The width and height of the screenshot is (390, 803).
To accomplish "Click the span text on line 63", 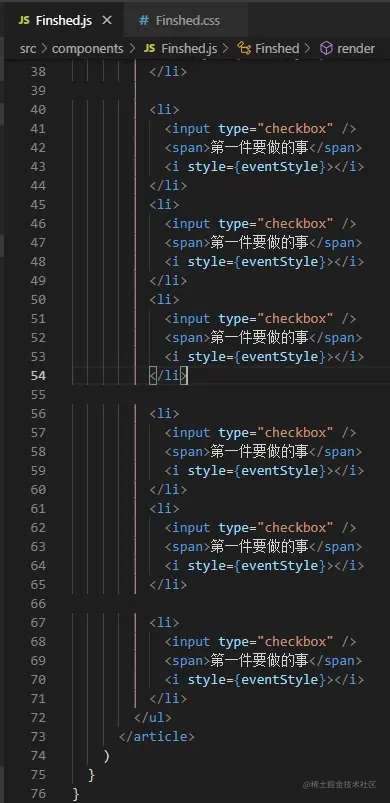I will [259, 546].
